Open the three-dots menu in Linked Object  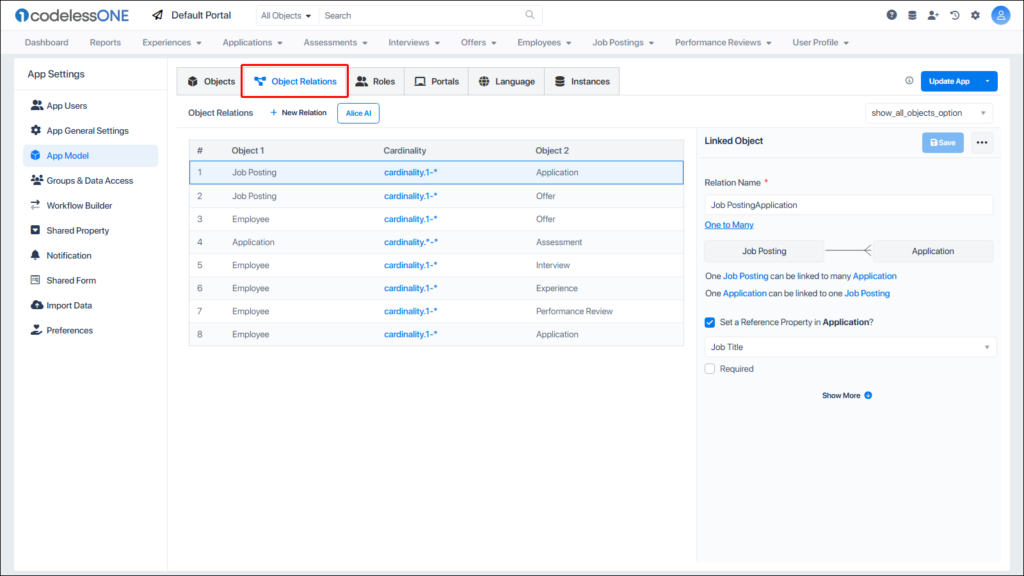(x=982, y=142)
